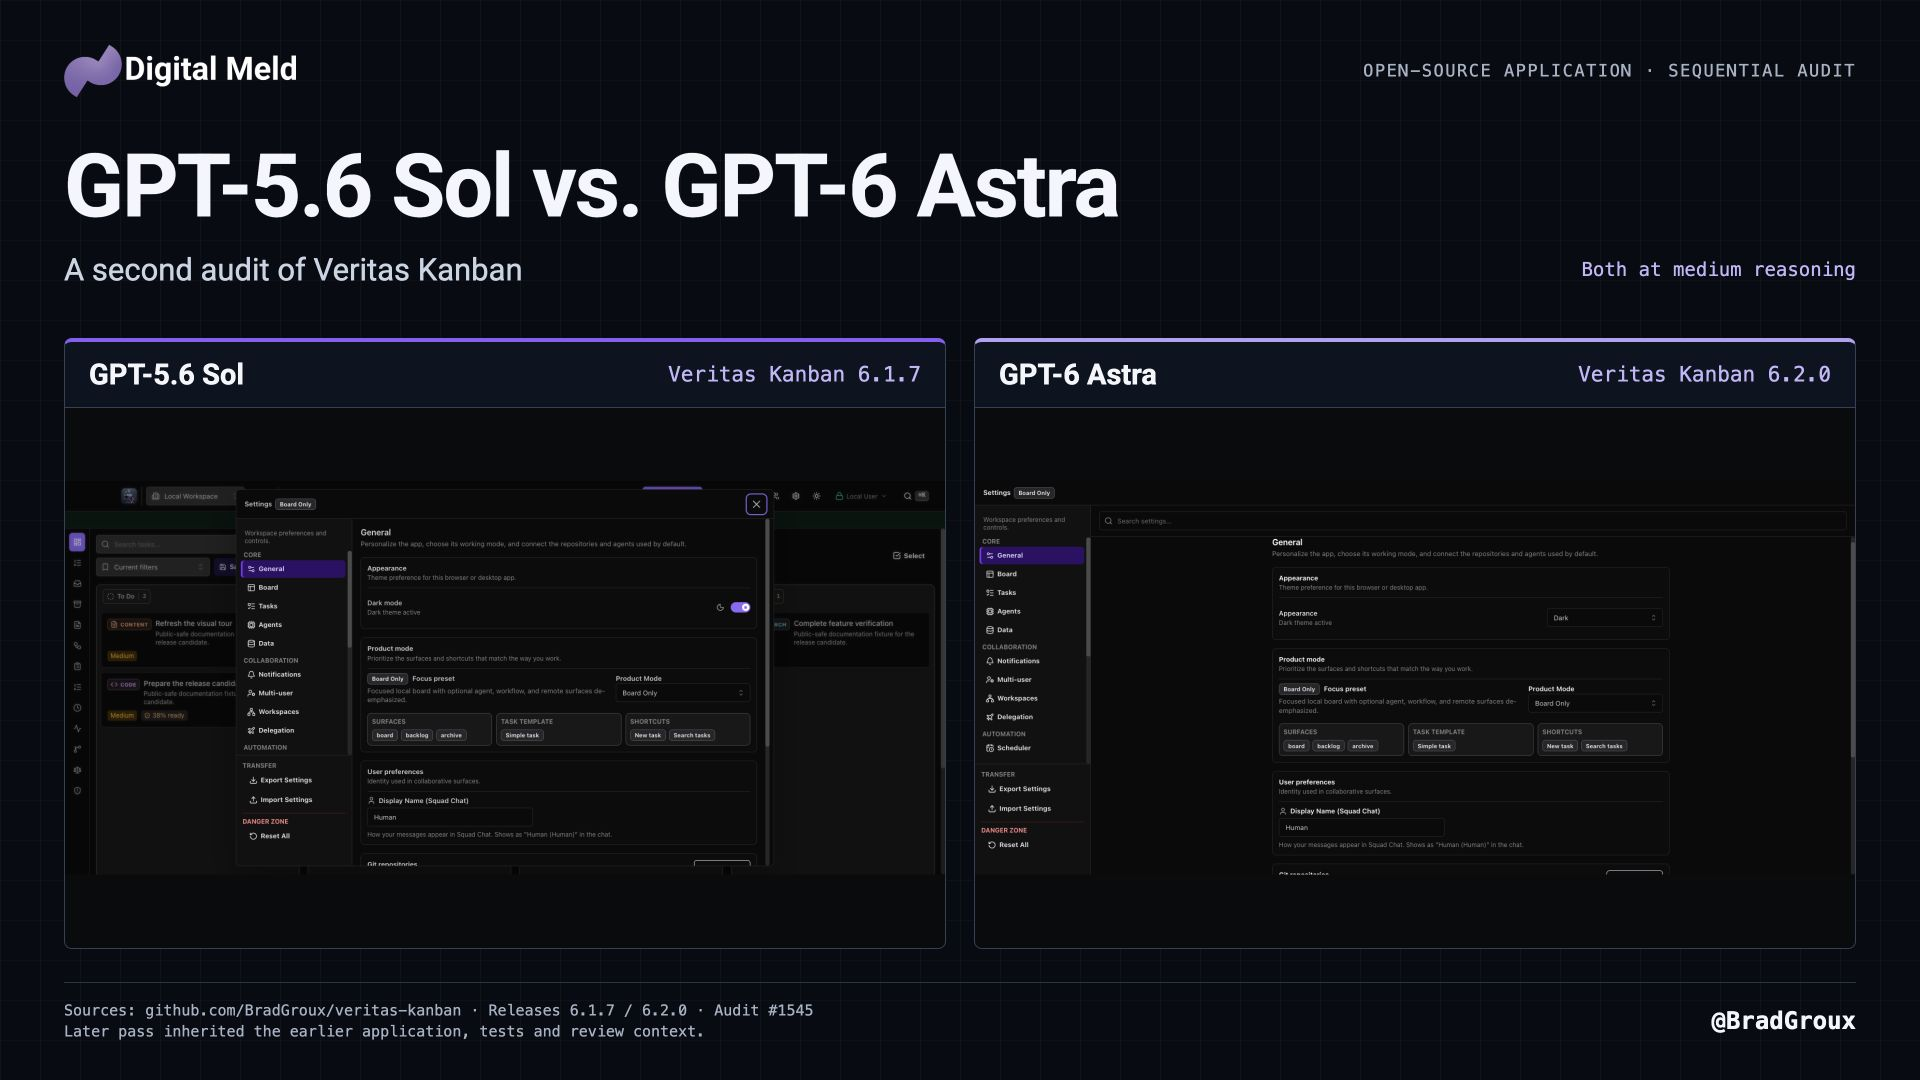Click Workspaces icon in Sol settings sidebar

coord(251,712)
